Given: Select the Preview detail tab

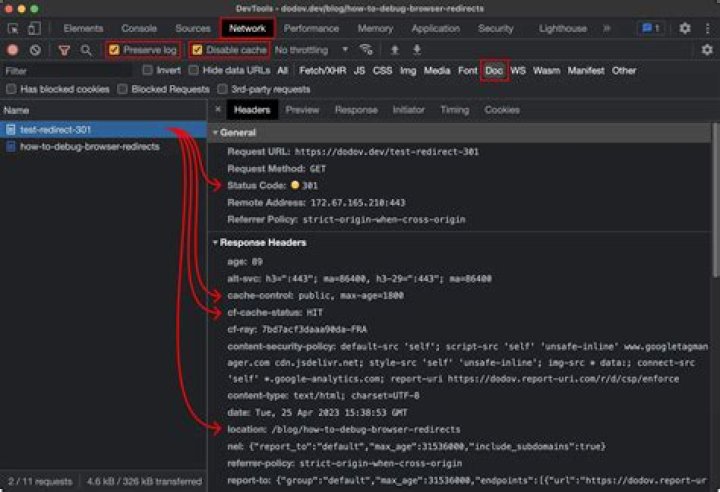Looking at the screenshot, I should point(302,110).
